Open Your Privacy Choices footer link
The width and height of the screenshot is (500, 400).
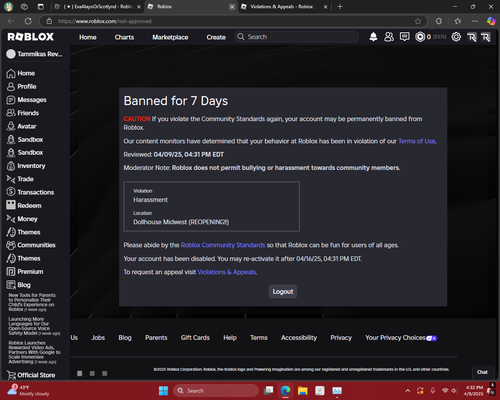click(401, 338)
